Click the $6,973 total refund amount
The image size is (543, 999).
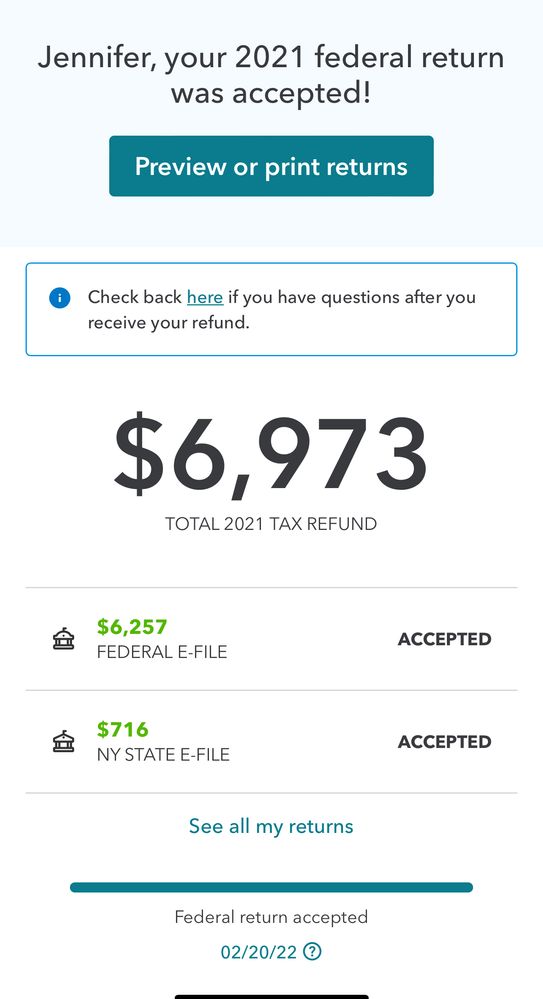[271, 457]
